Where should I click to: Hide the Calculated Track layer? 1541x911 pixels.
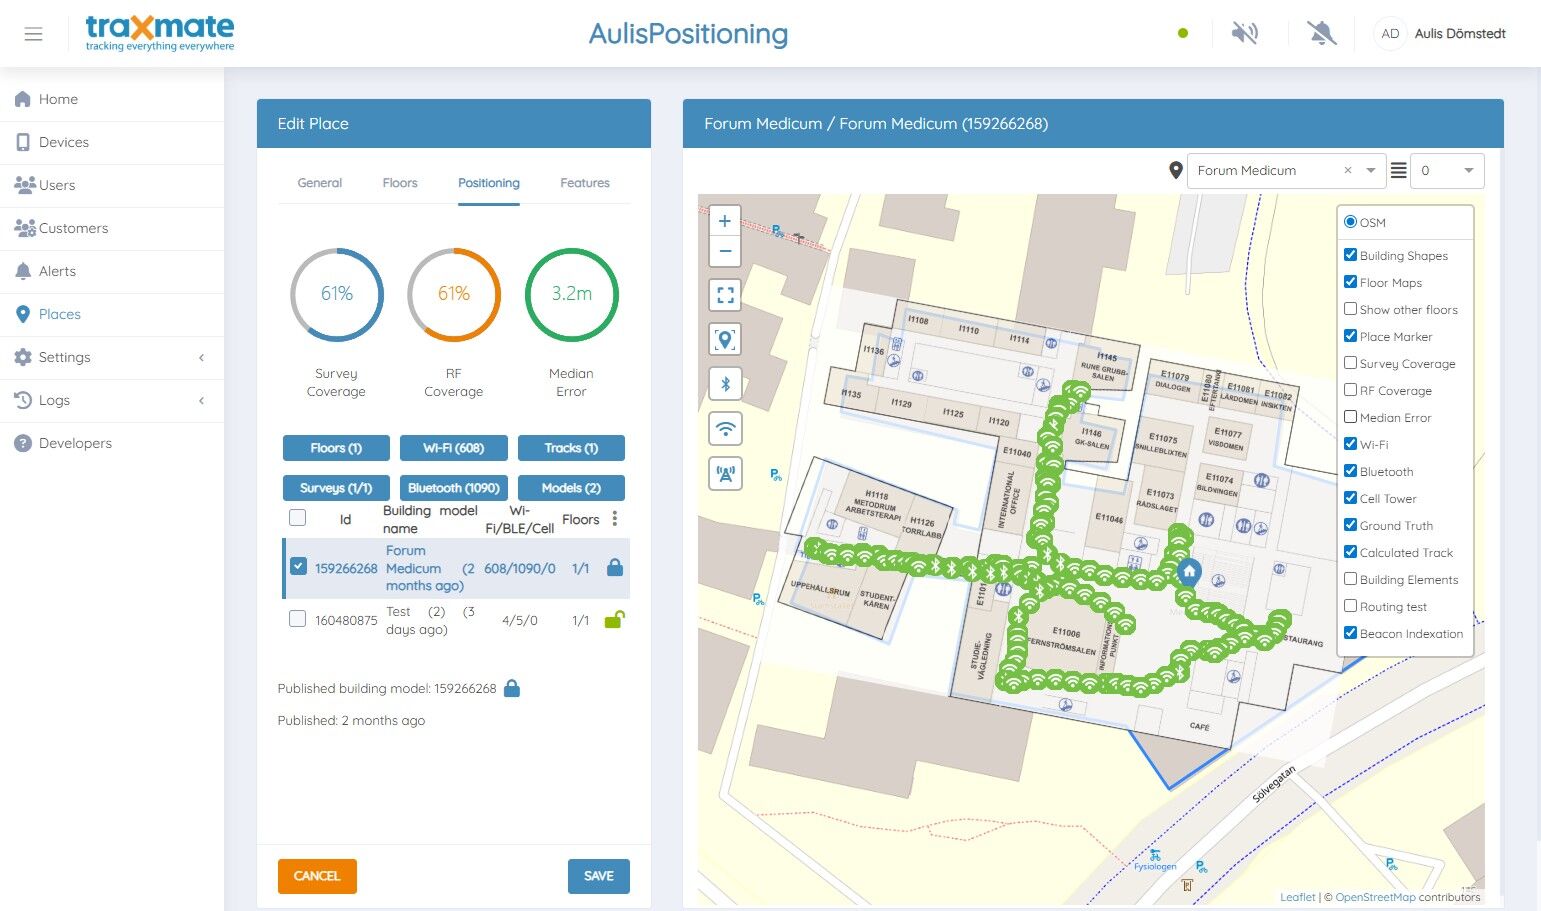pyautogui.click(x=1351, y=552)
